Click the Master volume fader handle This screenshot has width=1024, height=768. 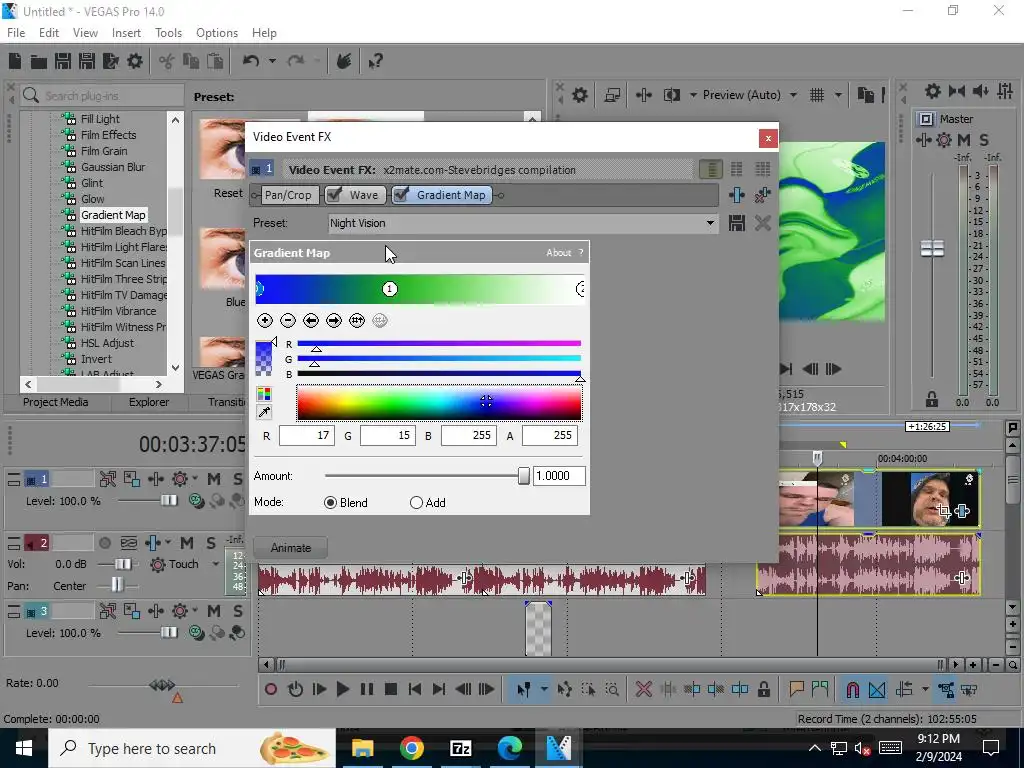tap(932, 248)
